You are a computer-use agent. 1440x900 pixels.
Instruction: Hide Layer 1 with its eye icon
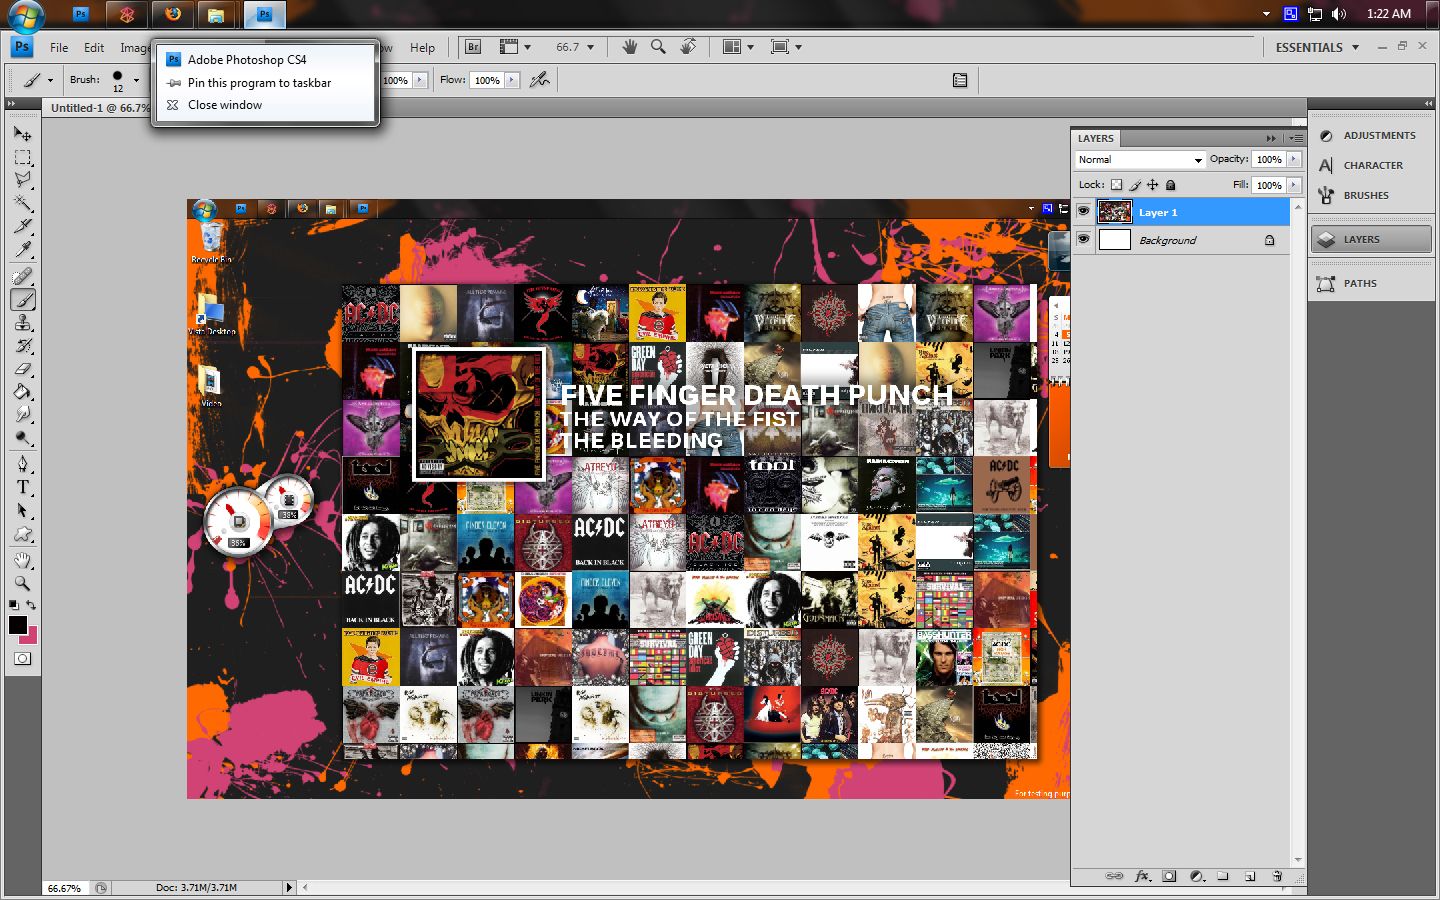tap(1083, 211)
